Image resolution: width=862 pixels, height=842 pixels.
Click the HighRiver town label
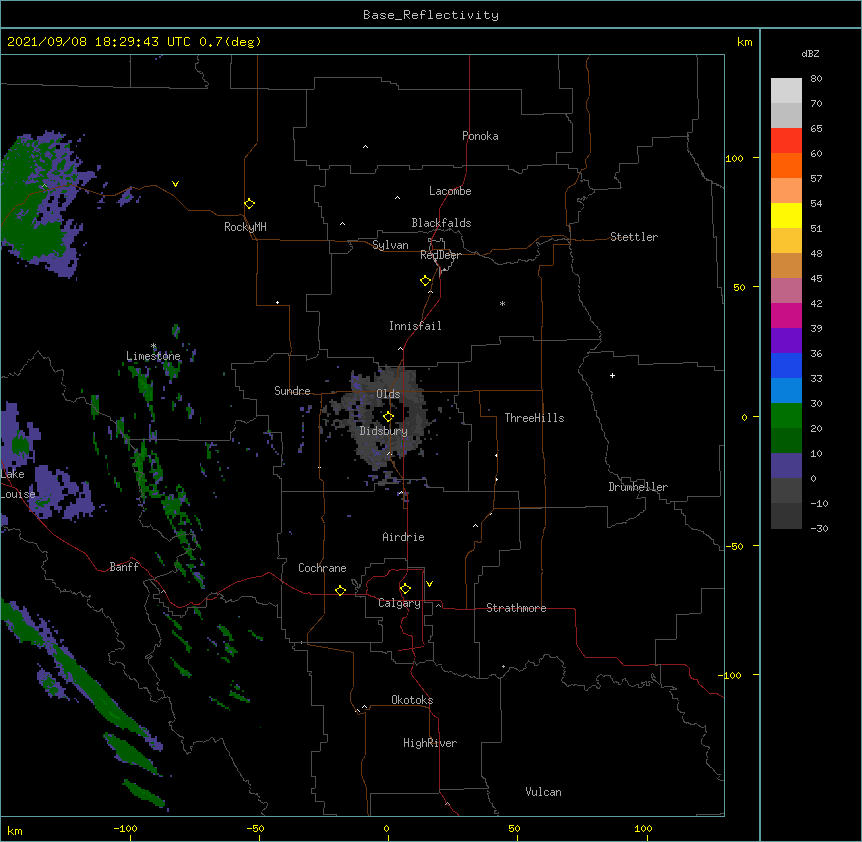pyautogui.click(x=430, y=743)
